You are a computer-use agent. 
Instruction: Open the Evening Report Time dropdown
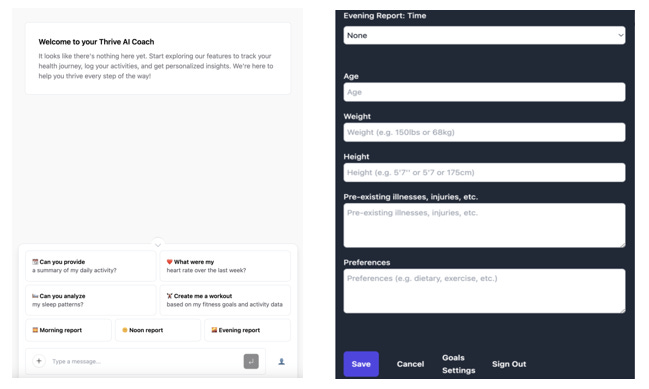(x=484, y=36)
